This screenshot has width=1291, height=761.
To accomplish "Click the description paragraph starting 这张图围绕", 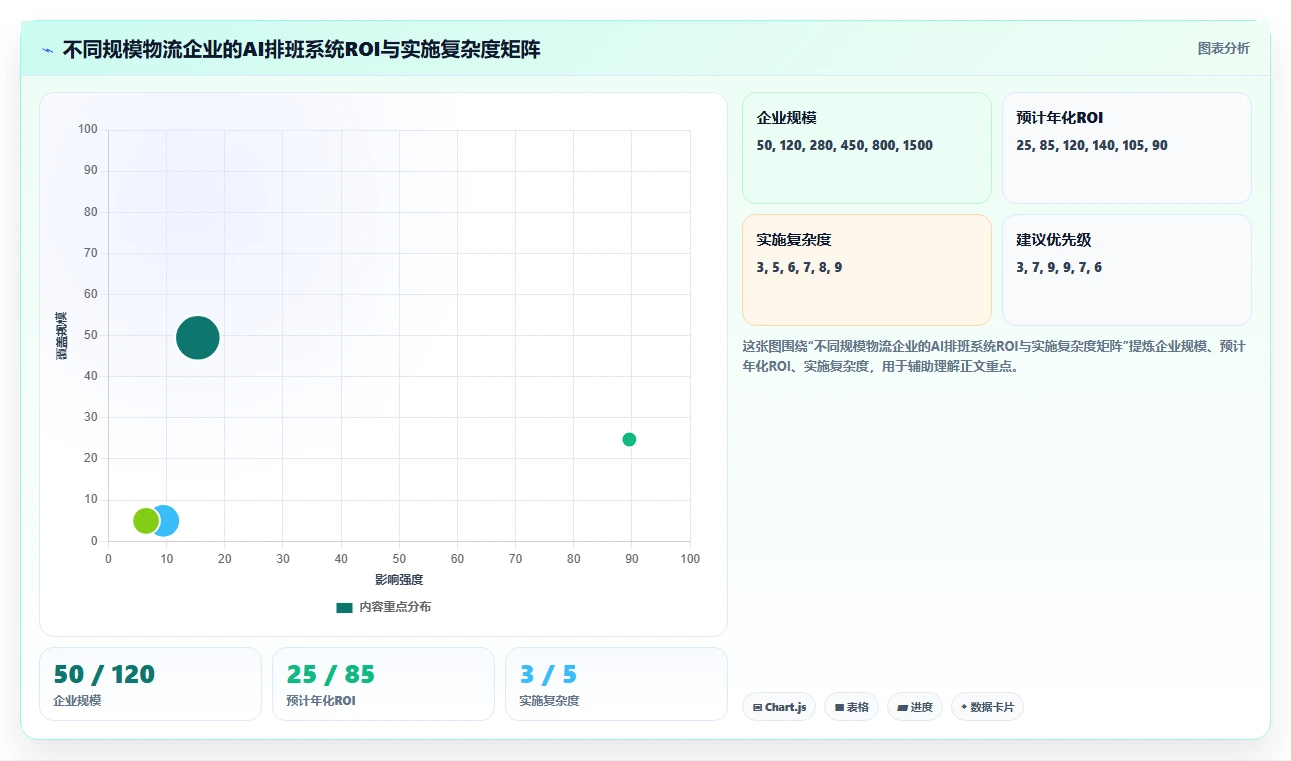I will point(994,356).
